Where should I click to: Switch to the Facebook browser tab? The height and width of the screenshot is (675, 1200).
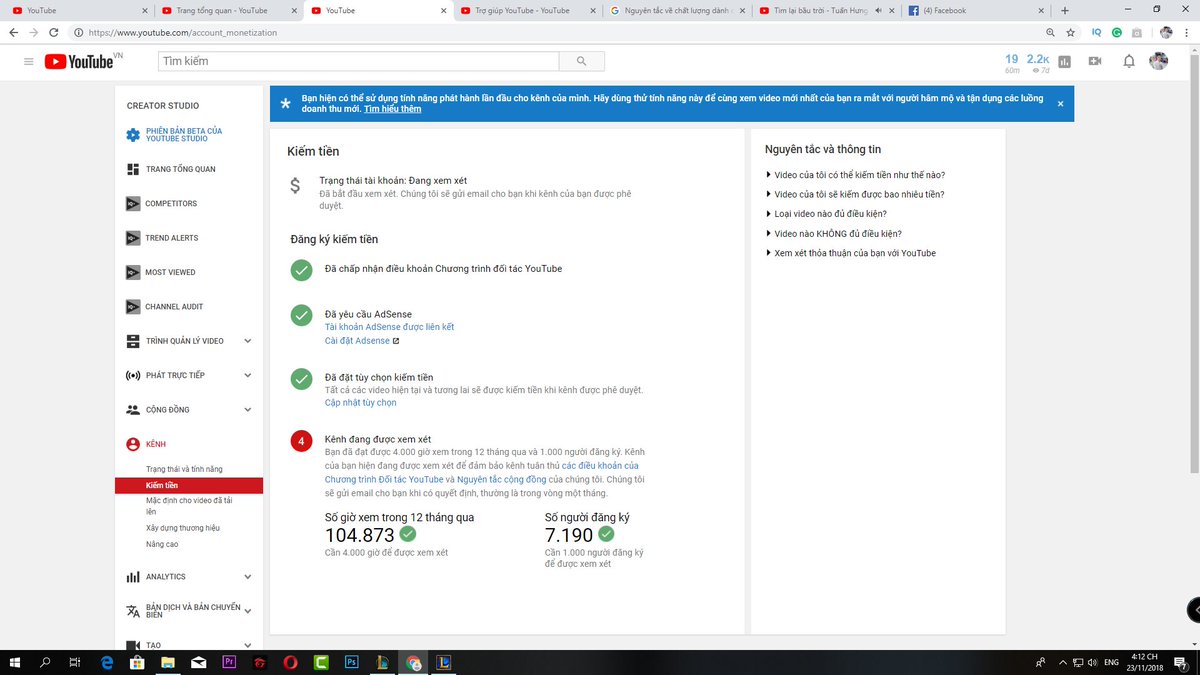[x=976, y=10]
